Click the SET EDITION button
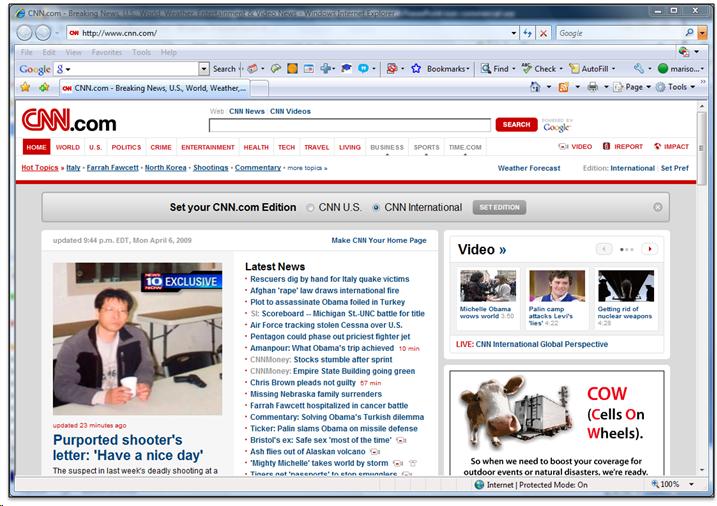 coord(499,208)
